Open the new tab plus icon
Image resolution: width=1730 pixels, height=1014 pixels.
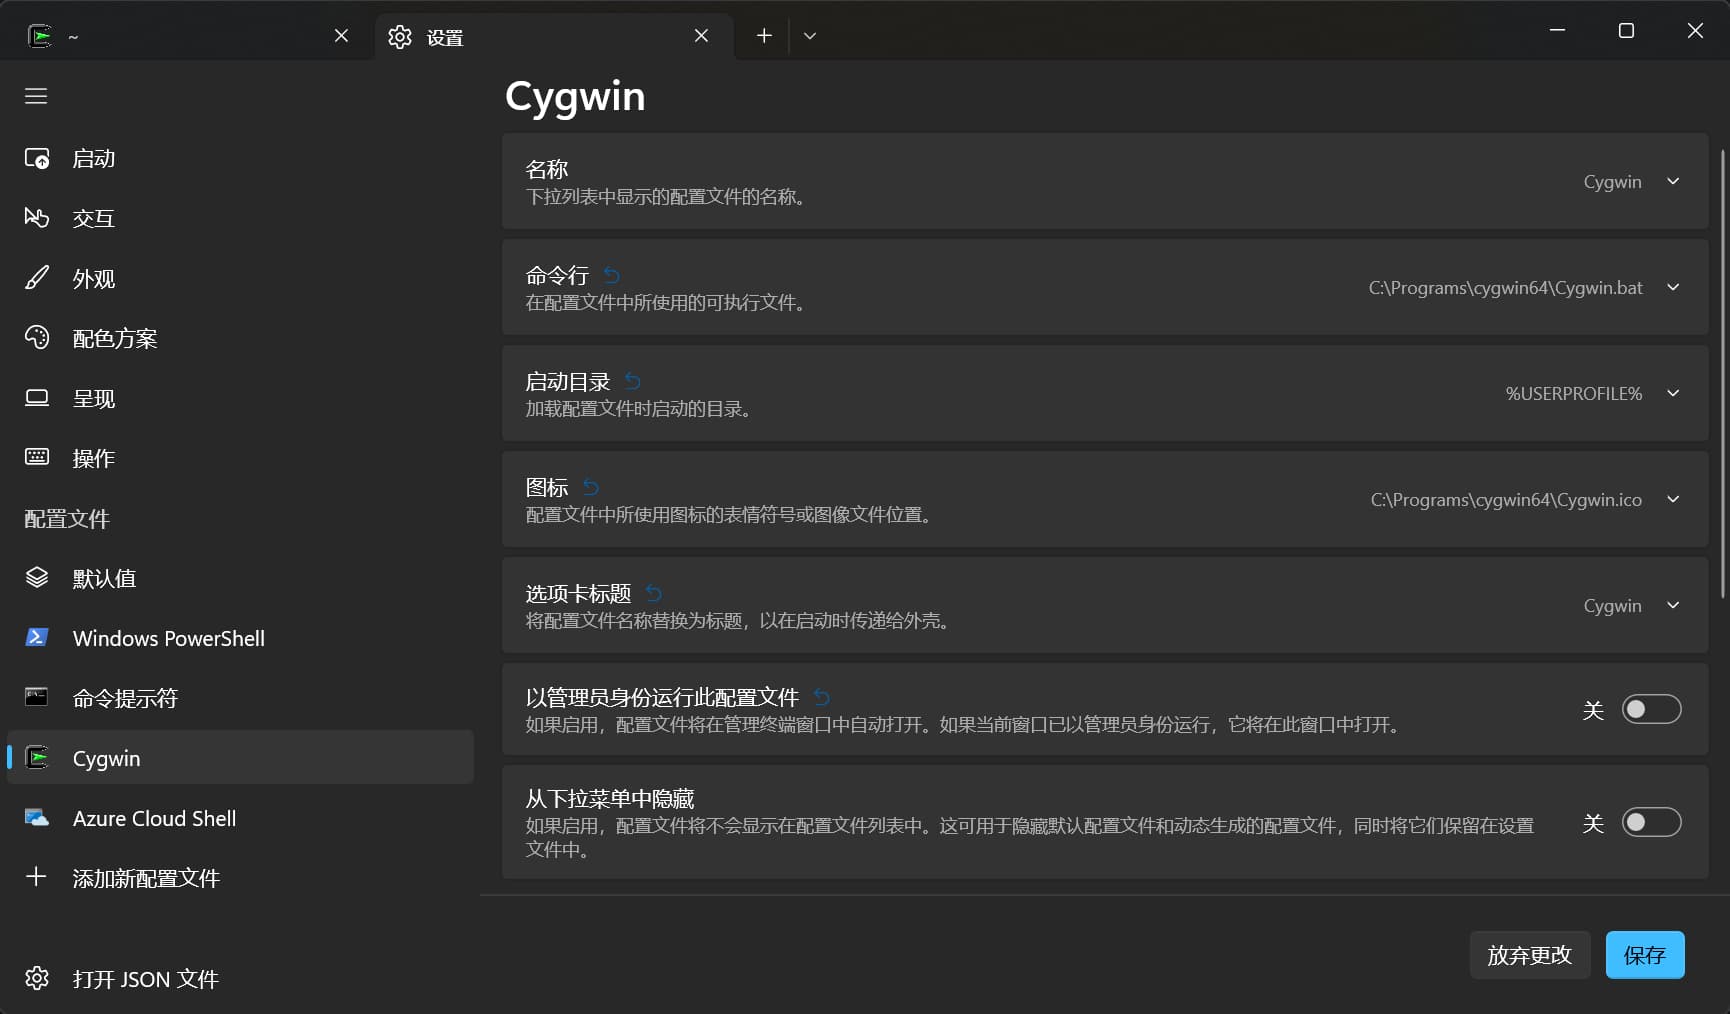click(764, 36)
